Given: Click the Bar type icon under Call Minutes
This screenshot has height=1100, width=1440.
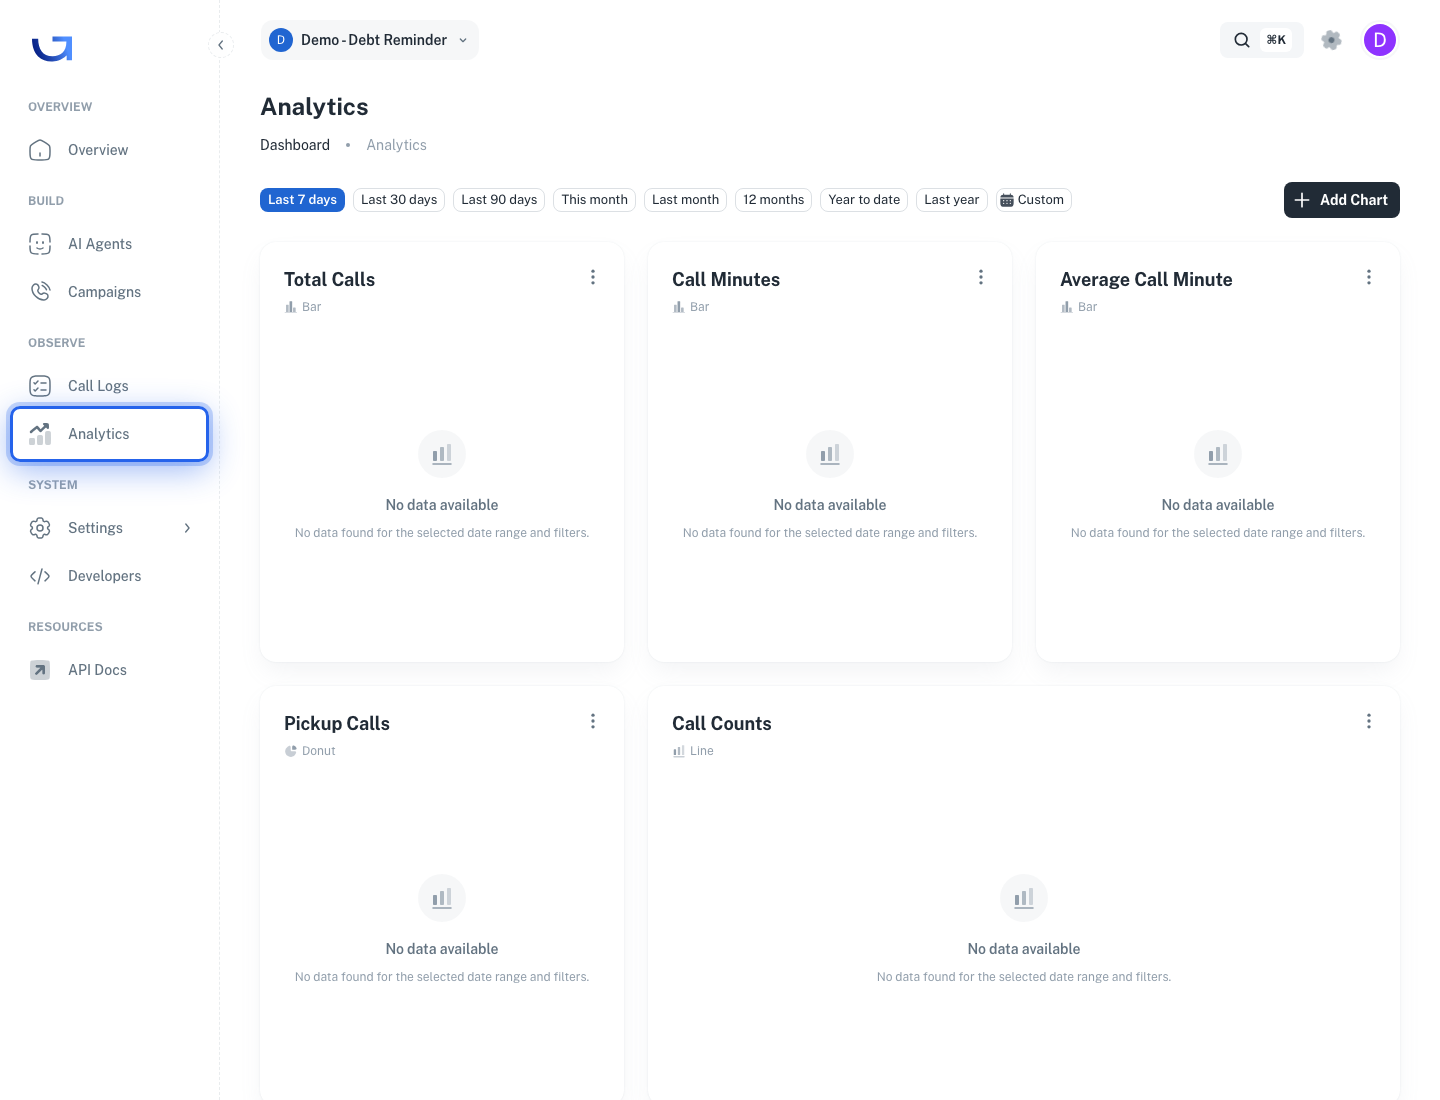Looking at the screenshot, I should tap(679, 307).
